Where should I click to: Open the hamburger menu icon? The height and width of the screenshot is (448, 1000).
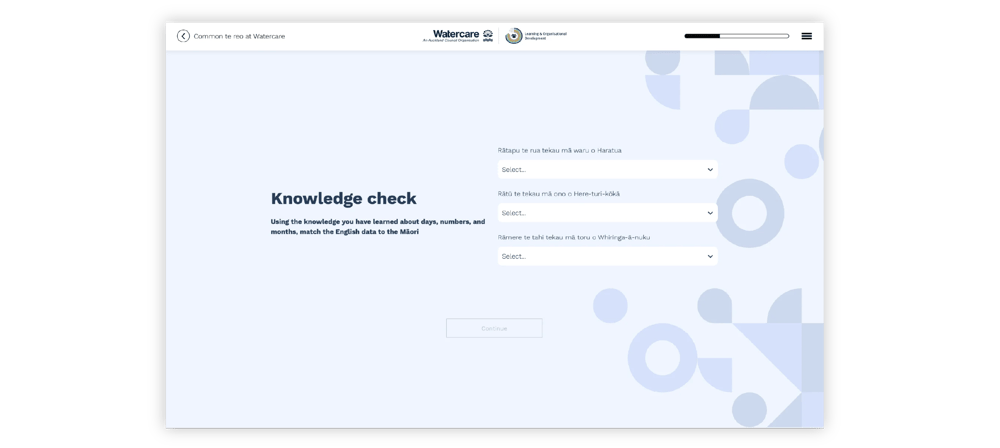806,36
